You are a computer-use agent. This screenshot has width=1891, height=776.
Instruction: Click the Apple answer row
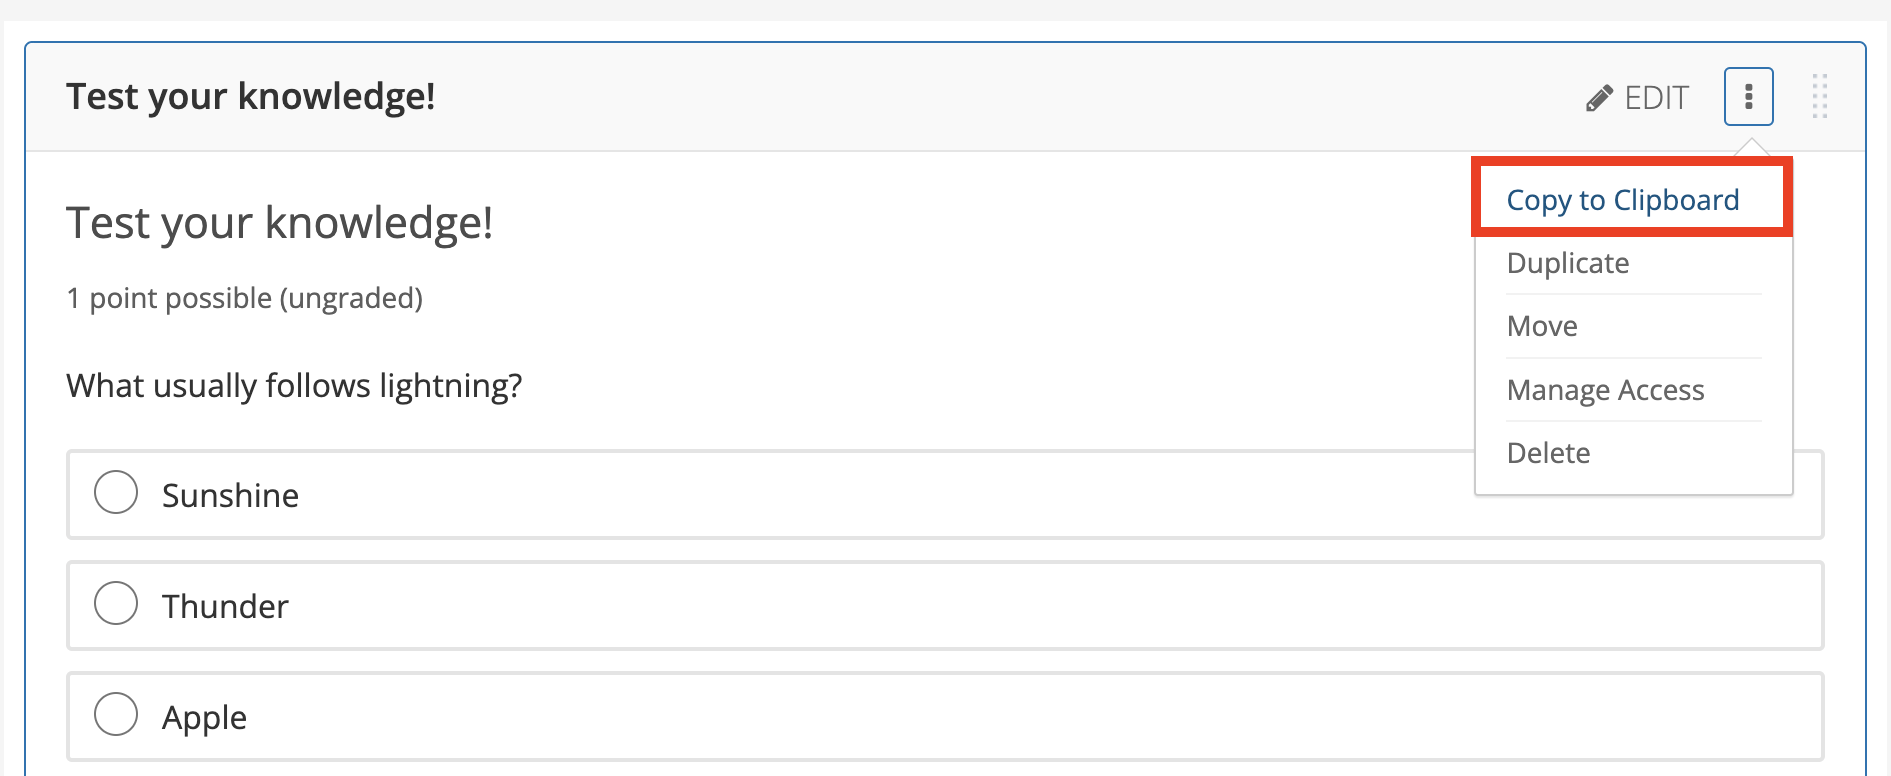click(x=700, y=717)
